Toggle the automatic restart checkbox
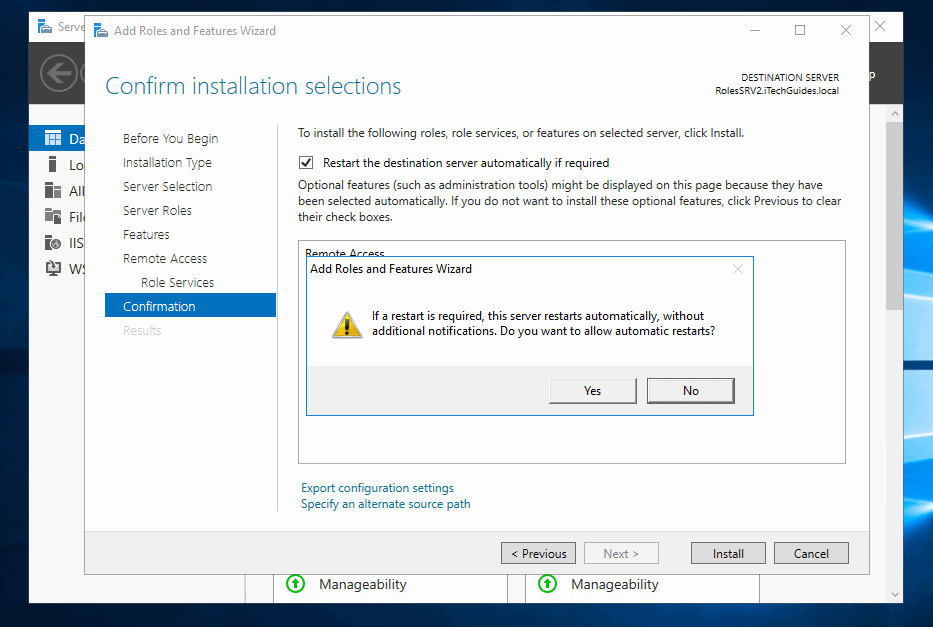Image resolution: width=933 pixels, height=627 pixels. pos(307,162)
